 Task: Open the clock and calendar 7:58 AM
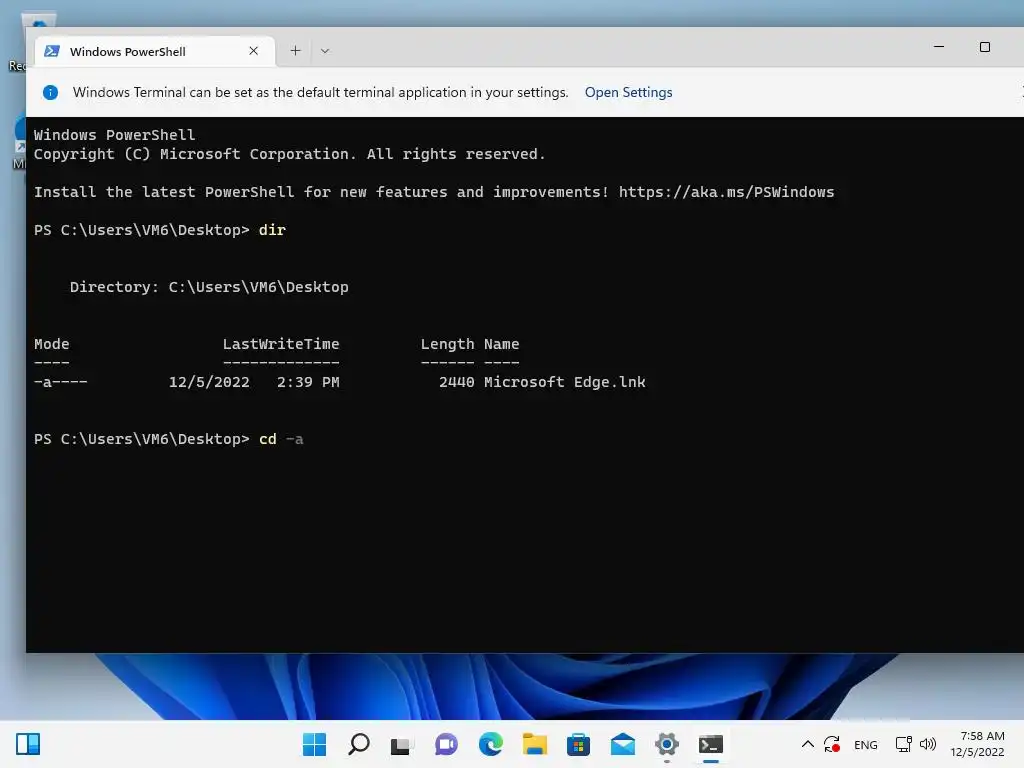coord(978,744)
